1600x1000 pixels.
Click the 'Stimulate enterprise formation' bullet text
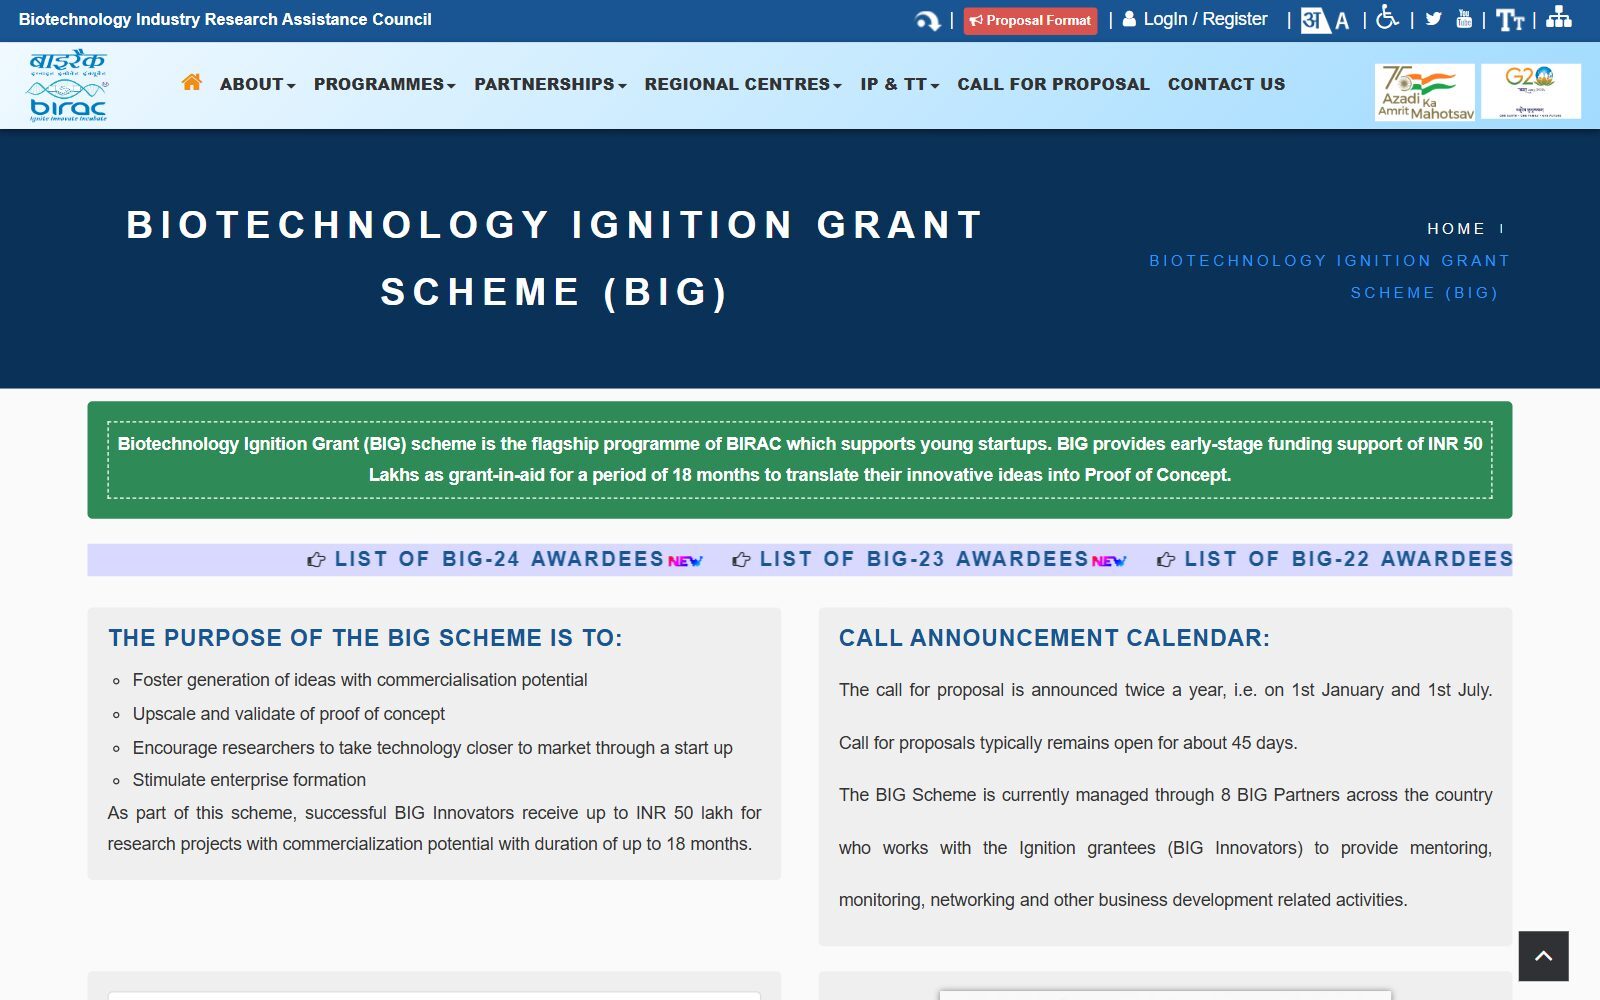pos(249,780)
